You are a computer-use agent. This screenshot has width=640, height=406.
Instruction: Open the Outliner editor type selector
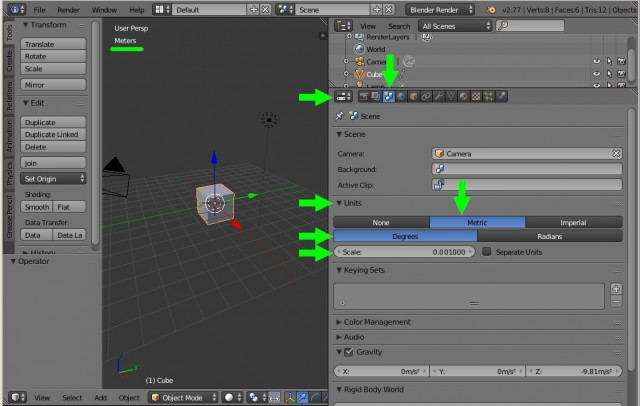(x=343, y=26)
